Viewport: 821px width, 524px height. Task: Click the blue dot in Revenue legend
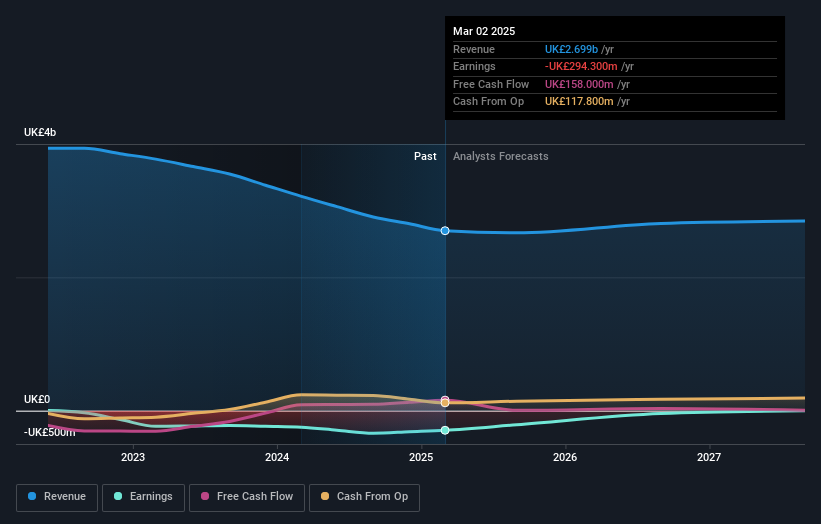point(32,496)
